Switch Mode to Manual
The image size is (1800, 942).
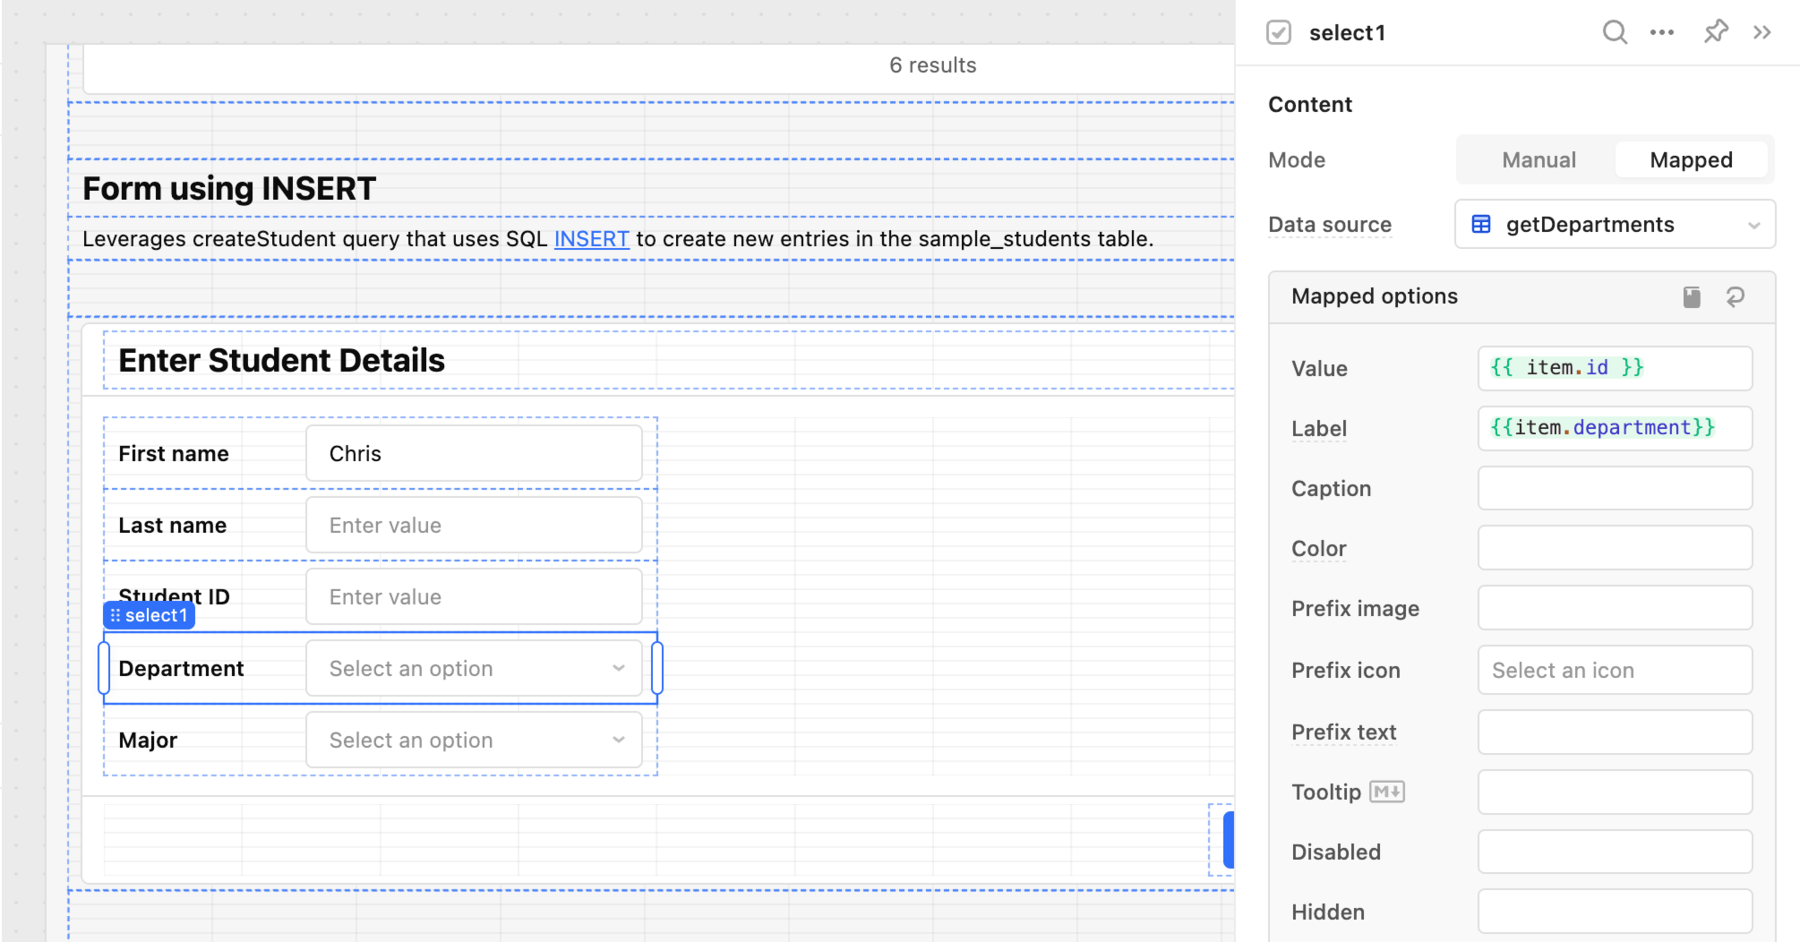pyautogui.click(x=1538, y=160)
